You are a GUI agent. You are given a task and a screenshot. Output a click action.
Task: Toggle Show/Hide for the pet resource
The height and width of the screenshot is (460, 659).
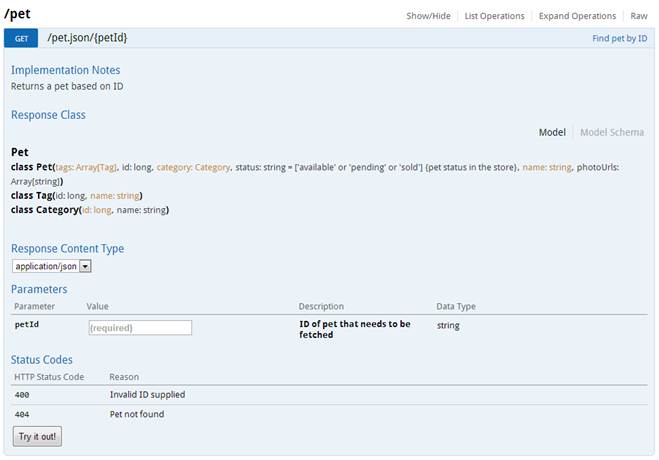(x=430, y=16)
